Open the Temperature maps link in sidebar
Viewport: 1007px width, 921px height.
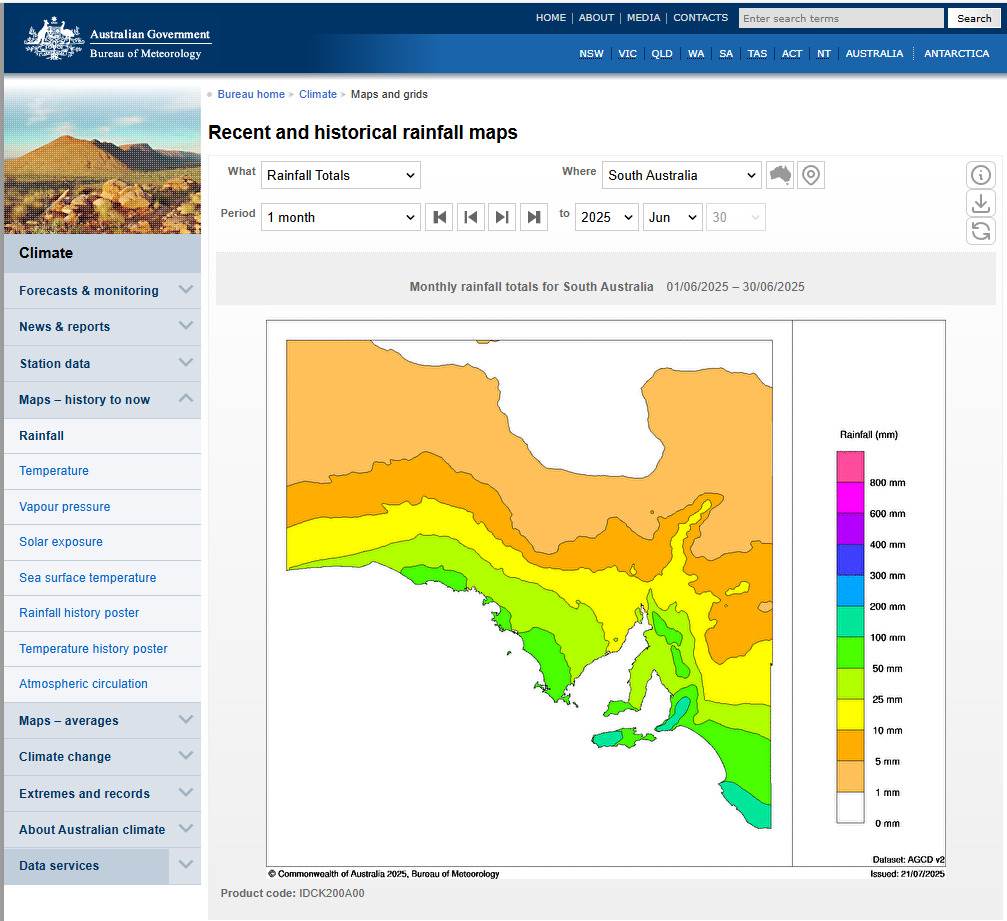[x=54, y=471]
